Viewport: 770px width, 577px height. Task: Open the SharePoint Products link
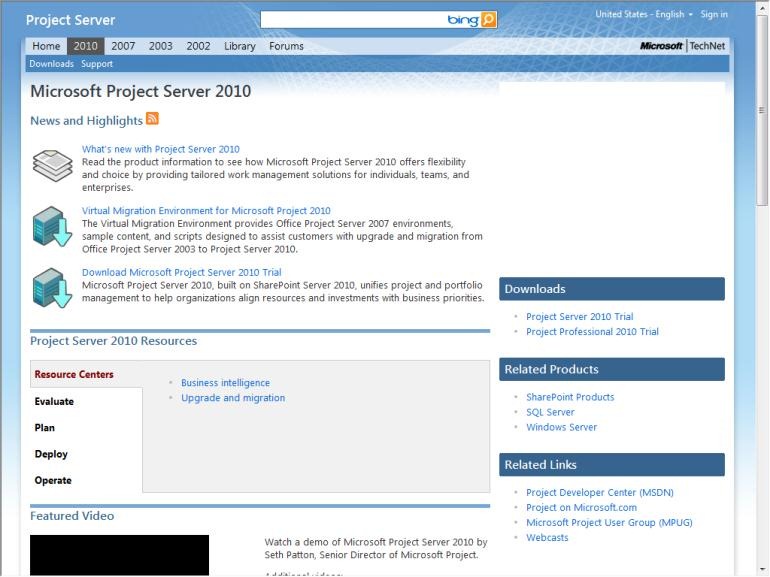click(570, 397)
